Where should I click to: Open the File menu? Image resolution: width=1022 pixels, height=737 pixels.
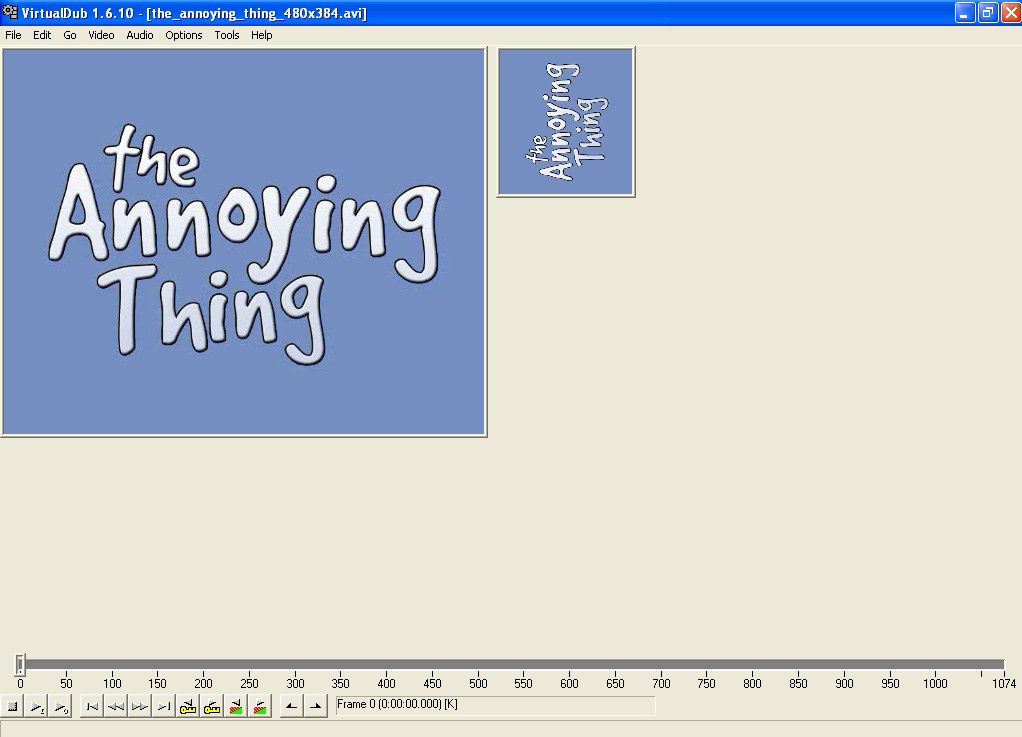[x=13, y=35]
